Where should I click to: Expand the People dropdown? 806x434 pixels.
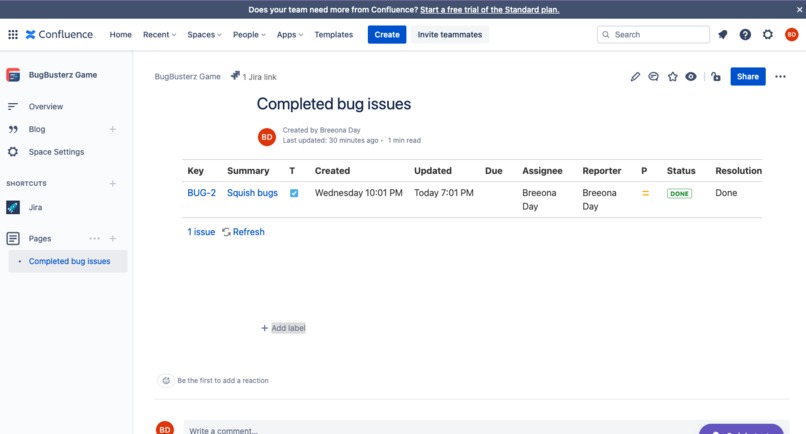click(249, 34)
